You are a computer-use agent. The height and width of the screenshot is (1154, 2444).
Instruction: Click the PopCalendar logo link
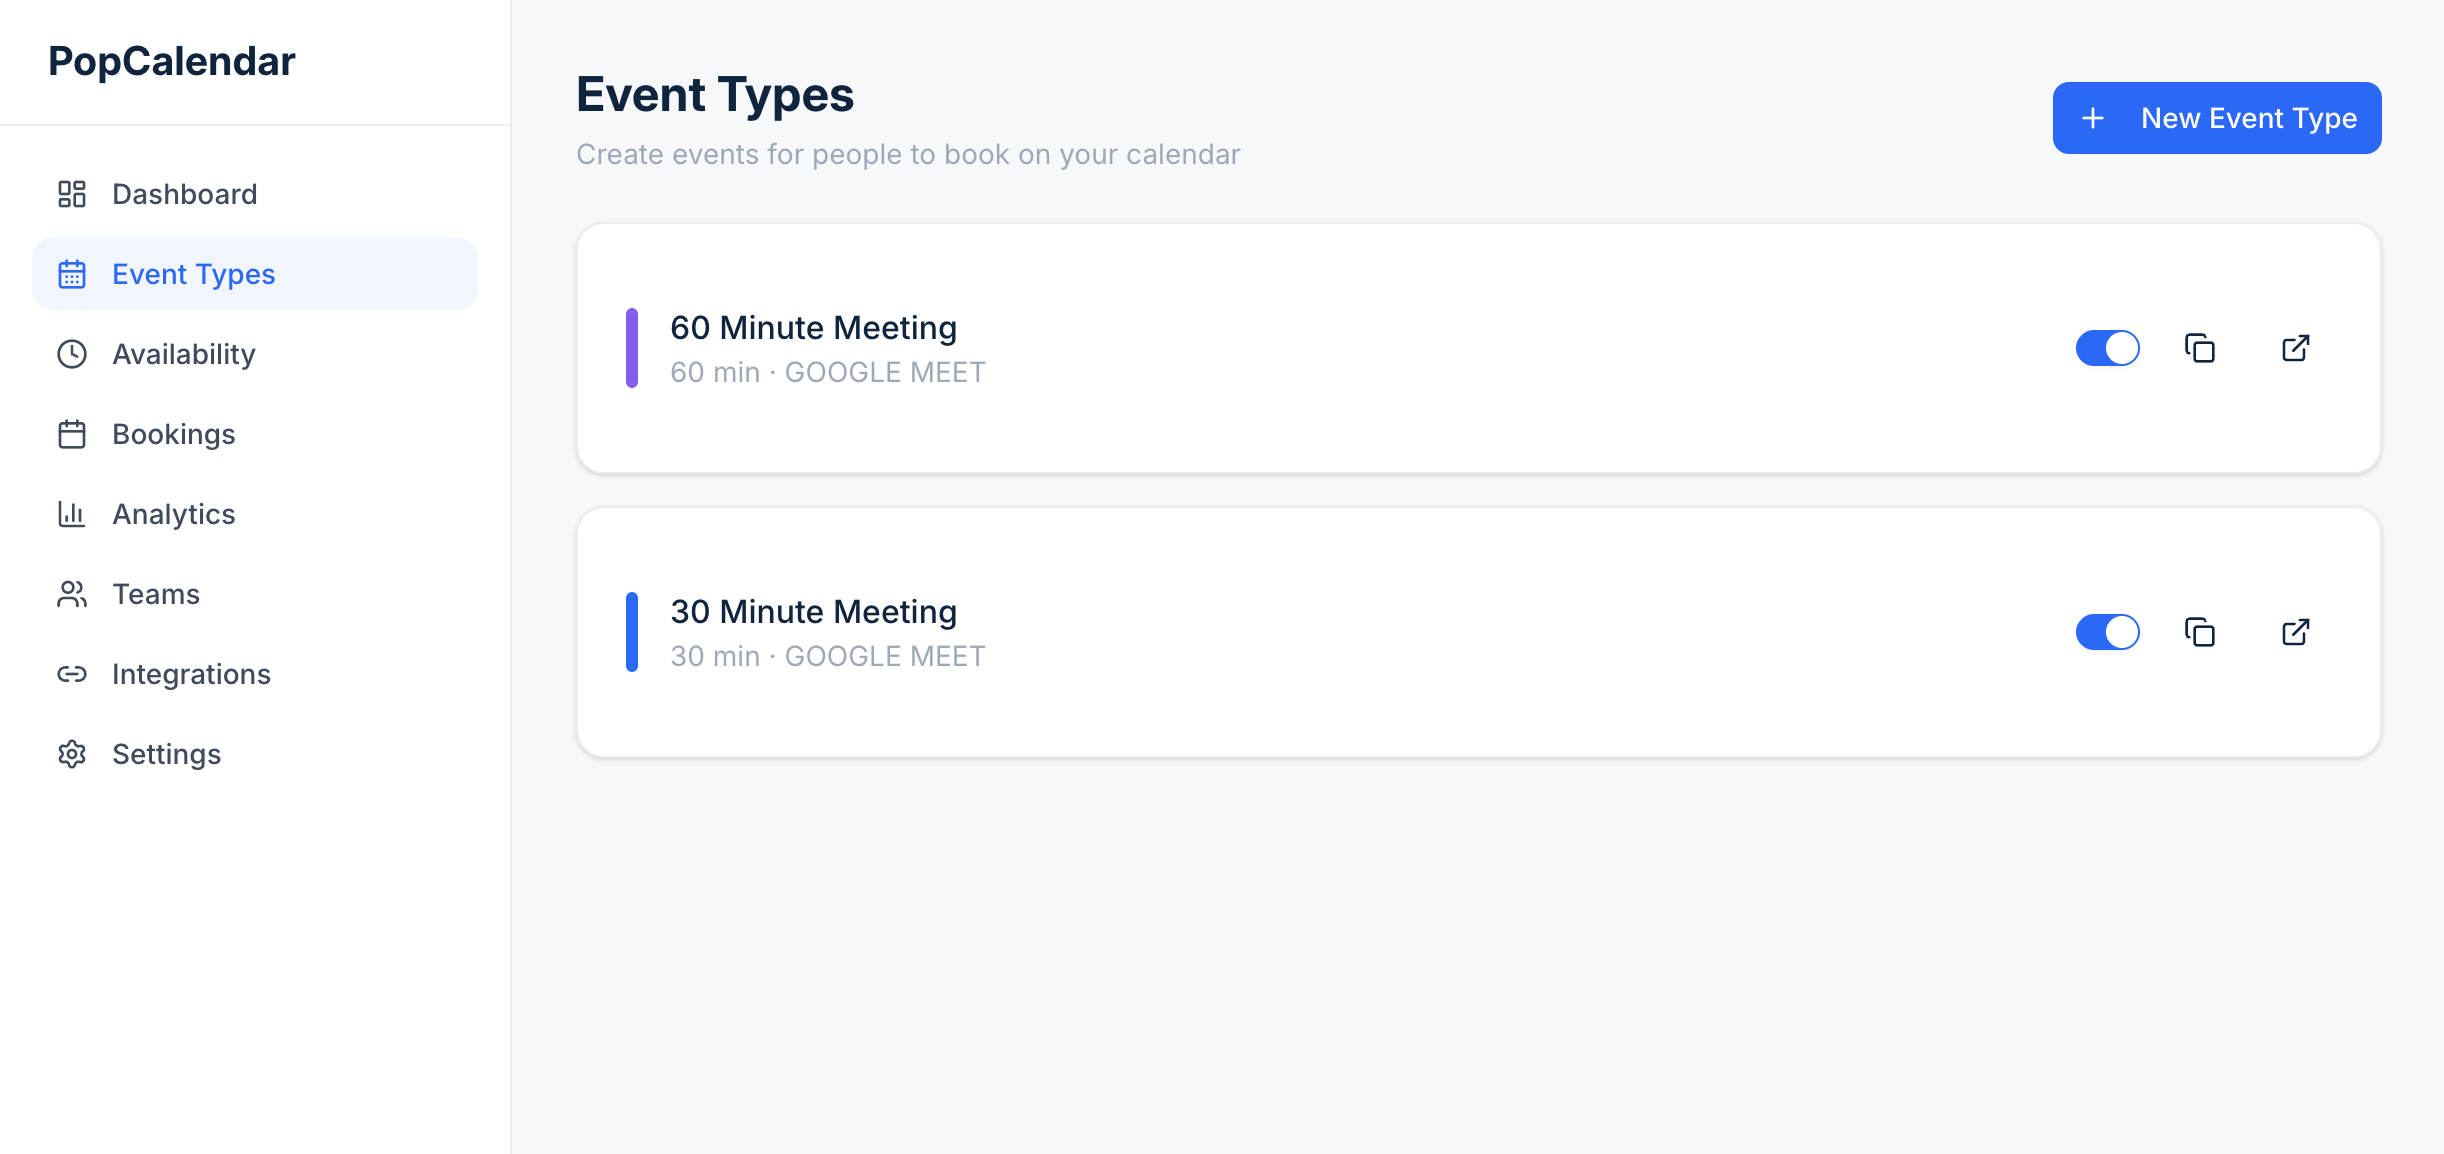coord(172,61)
